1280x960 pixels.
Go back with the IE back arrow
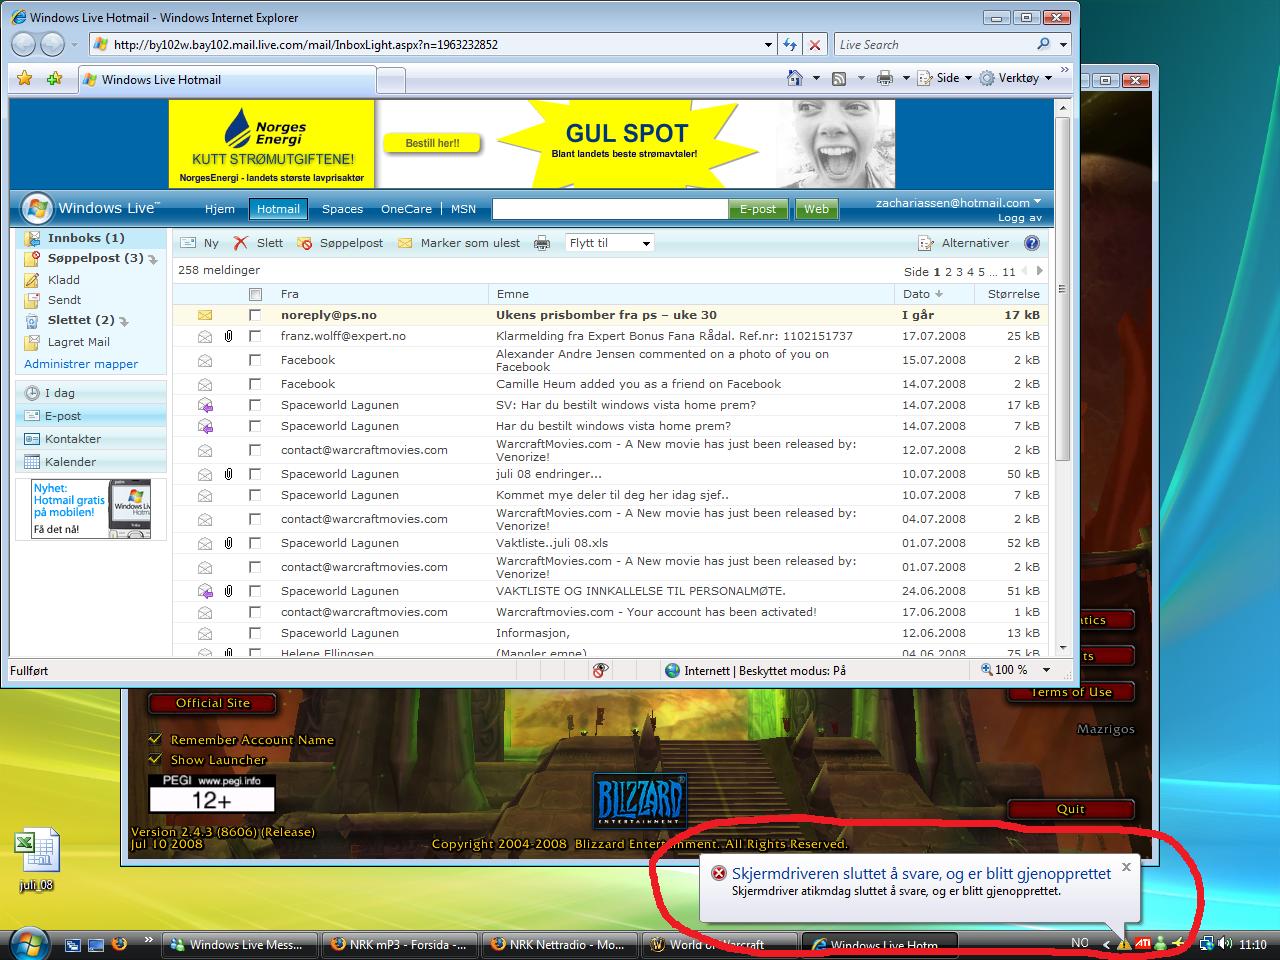point(24,44)
